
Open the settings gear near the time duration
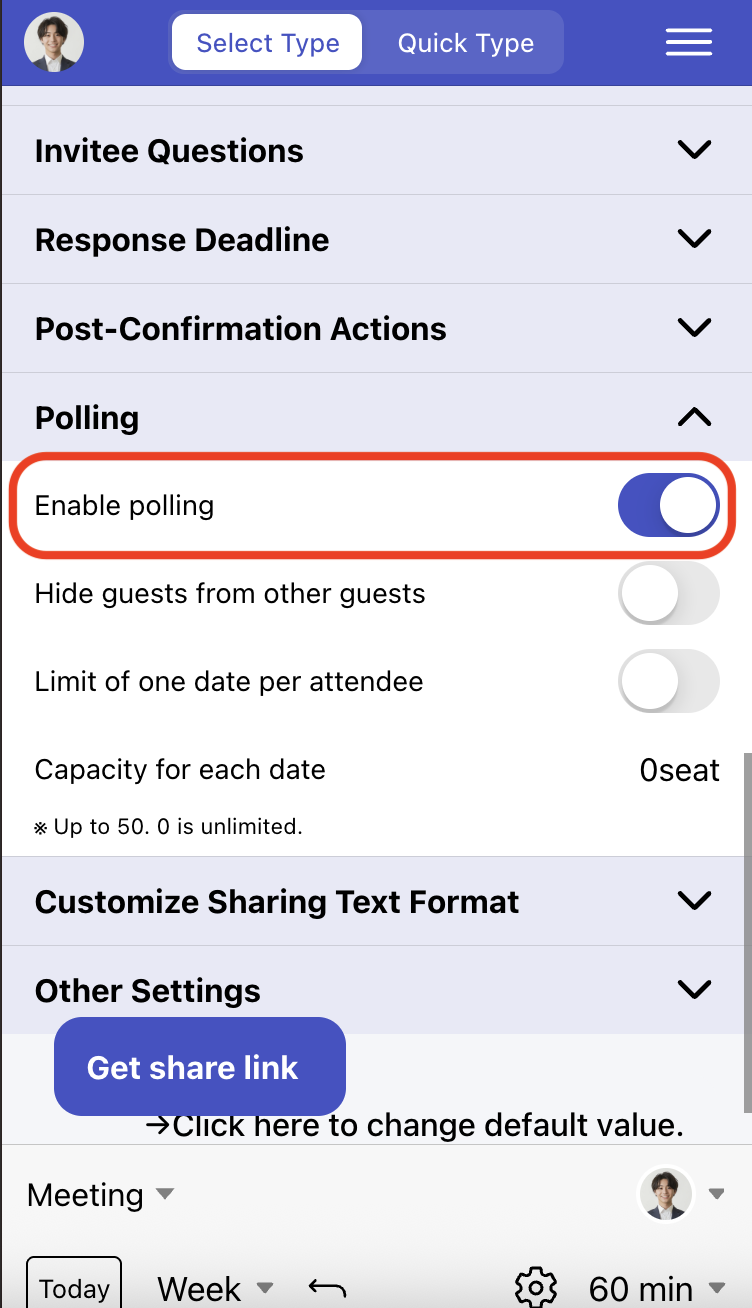tap(536, 1290)
